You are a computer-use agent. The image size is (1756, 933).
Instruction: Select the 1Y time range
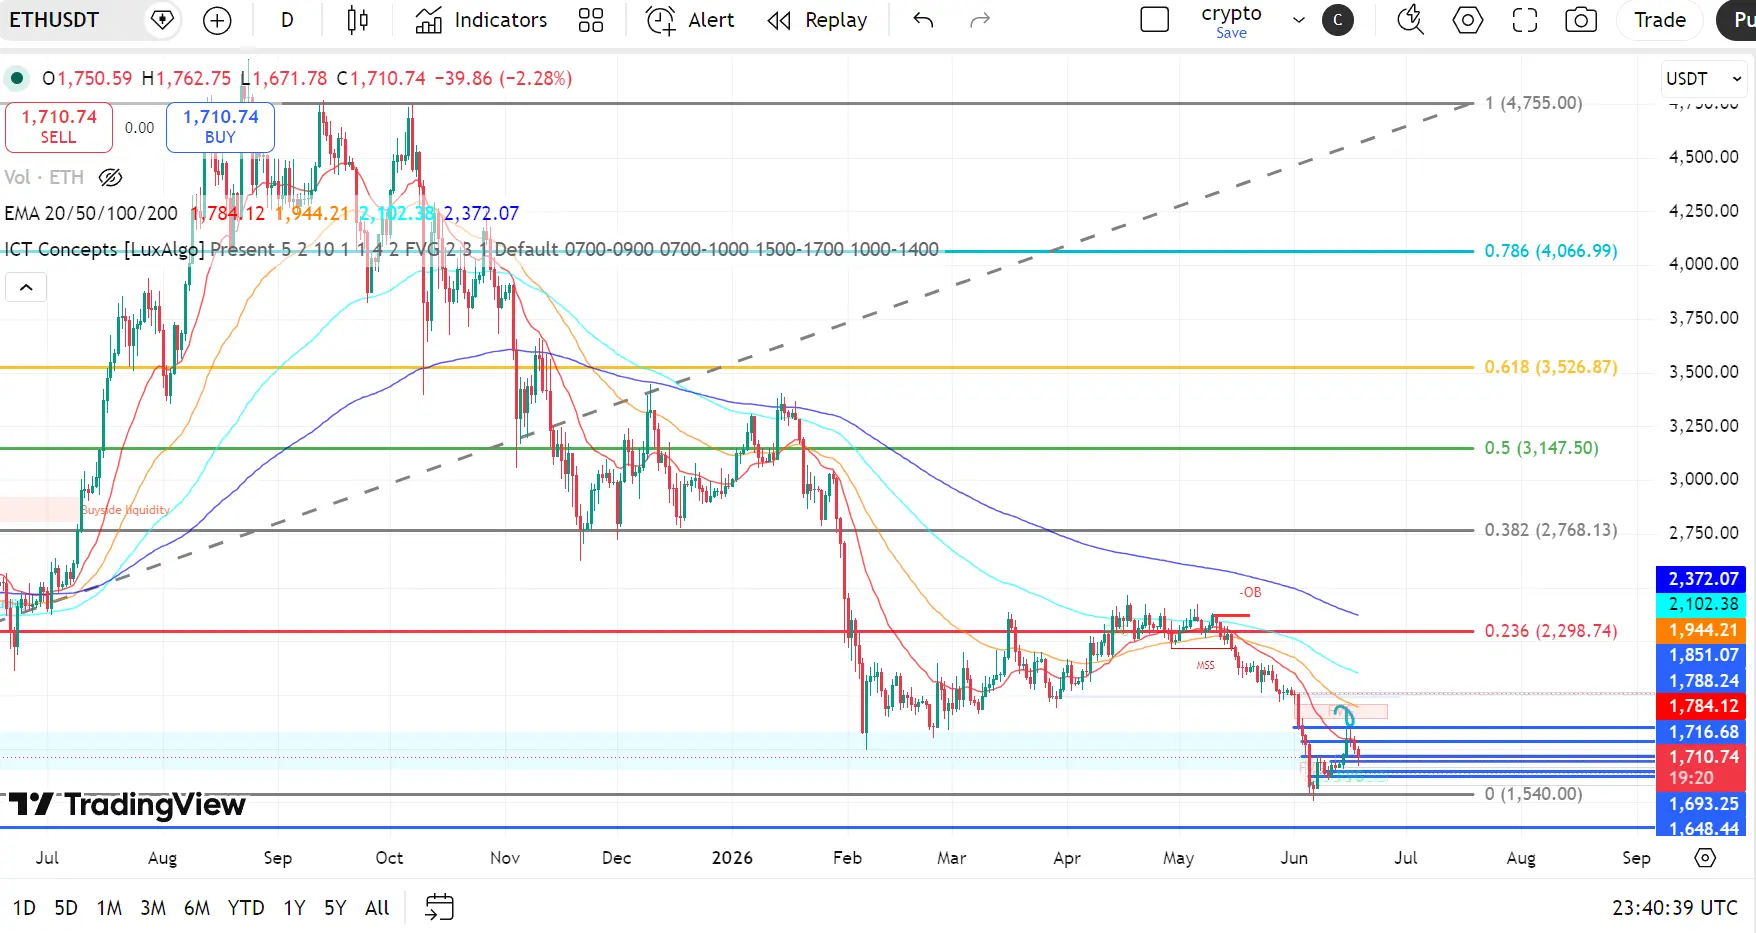[x=294, y=908]
